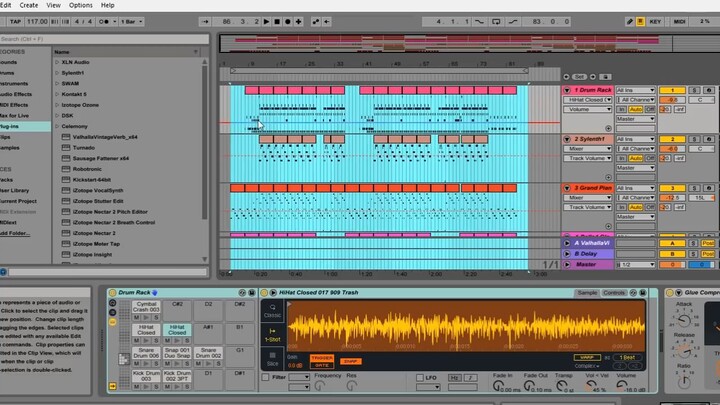Click the TAP tempo button
720x405 pixels.
tap(15, 22)
